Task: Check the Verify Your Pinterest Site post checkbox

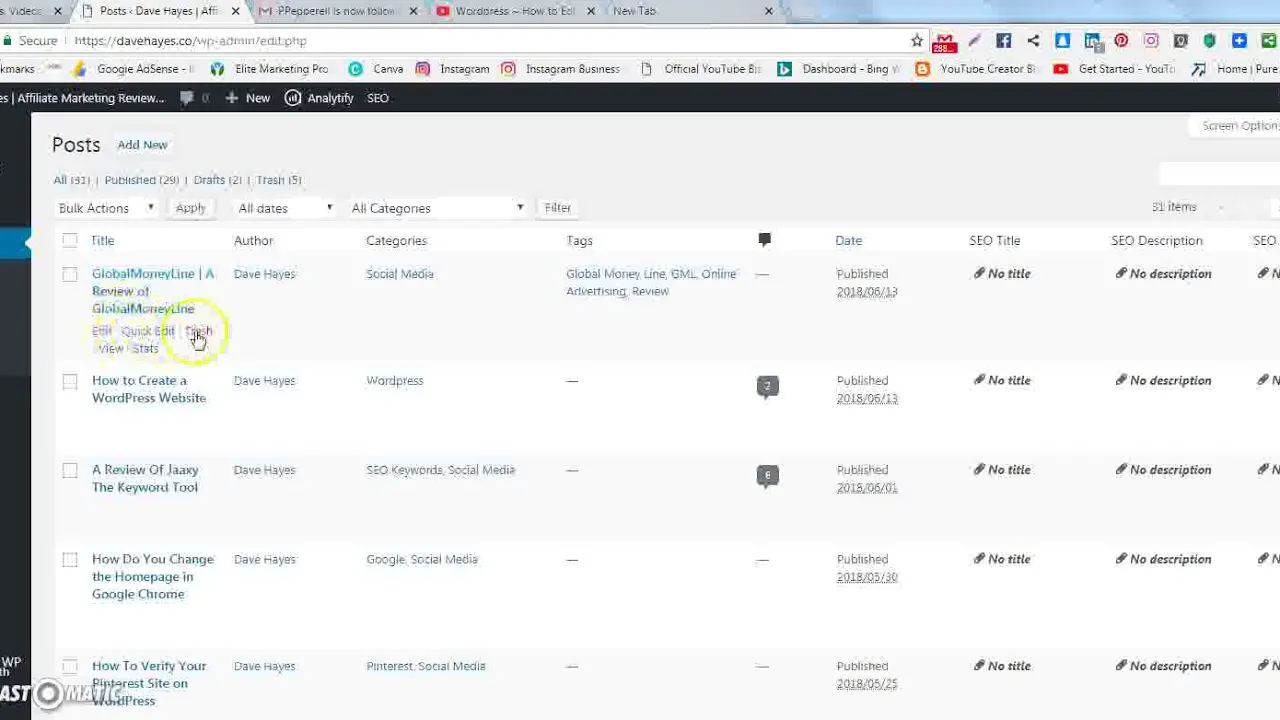Action: 70,666
